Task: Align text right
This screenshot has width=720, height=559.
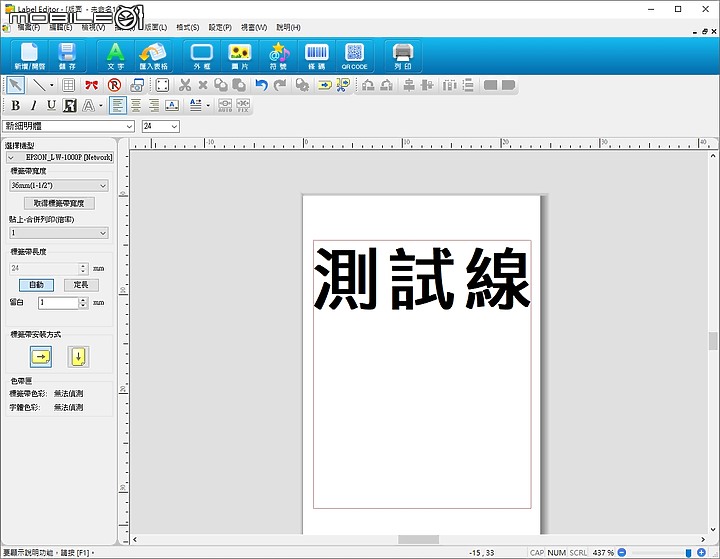Action: click(x=154, y=106)
